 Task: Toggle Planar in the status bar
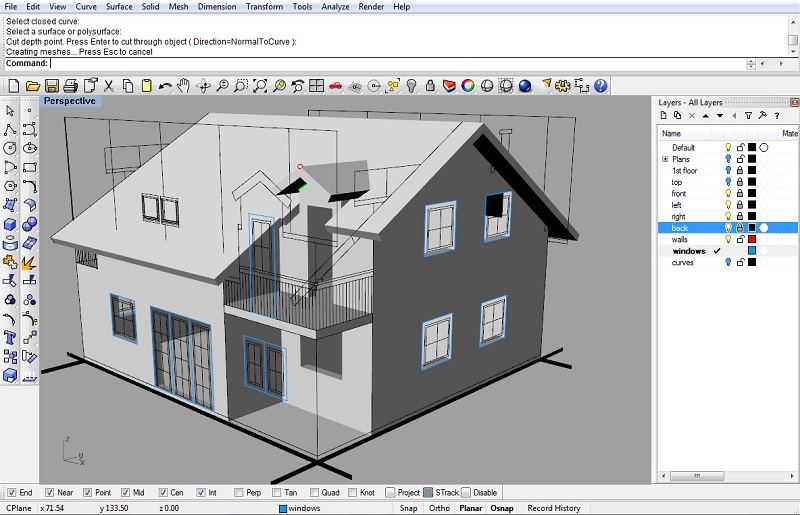tap(470, 508)
